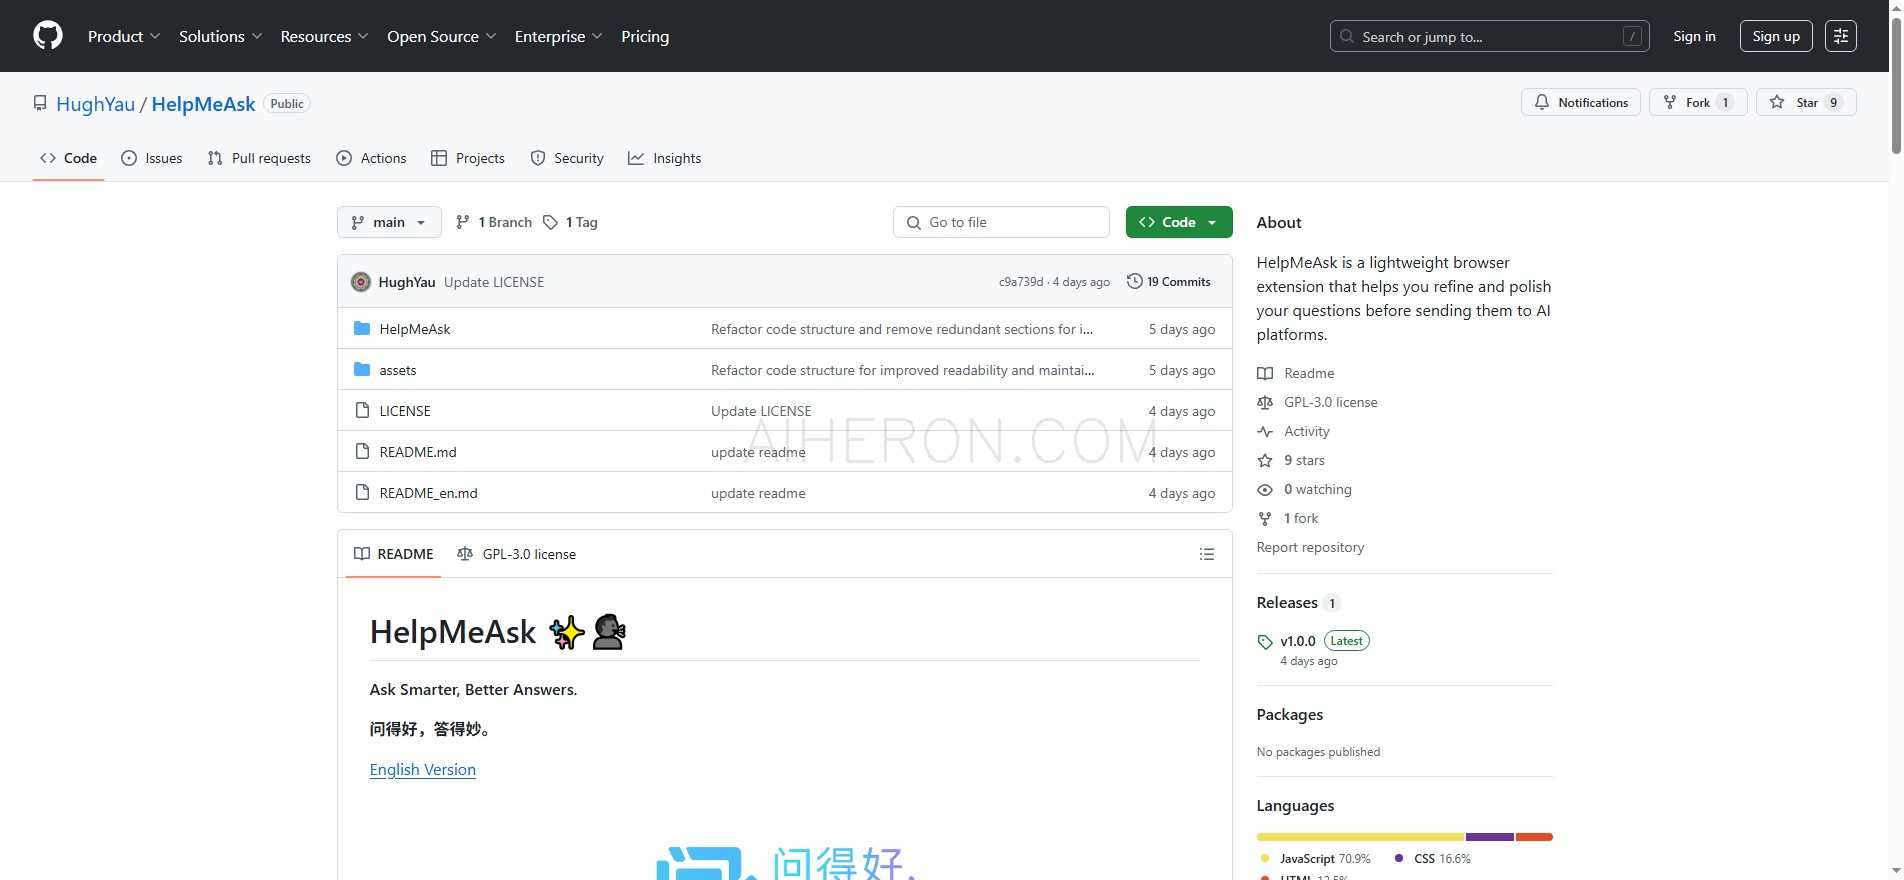Click Report repository
This screenshot has width=1904, height=880.
[1310, 547]
